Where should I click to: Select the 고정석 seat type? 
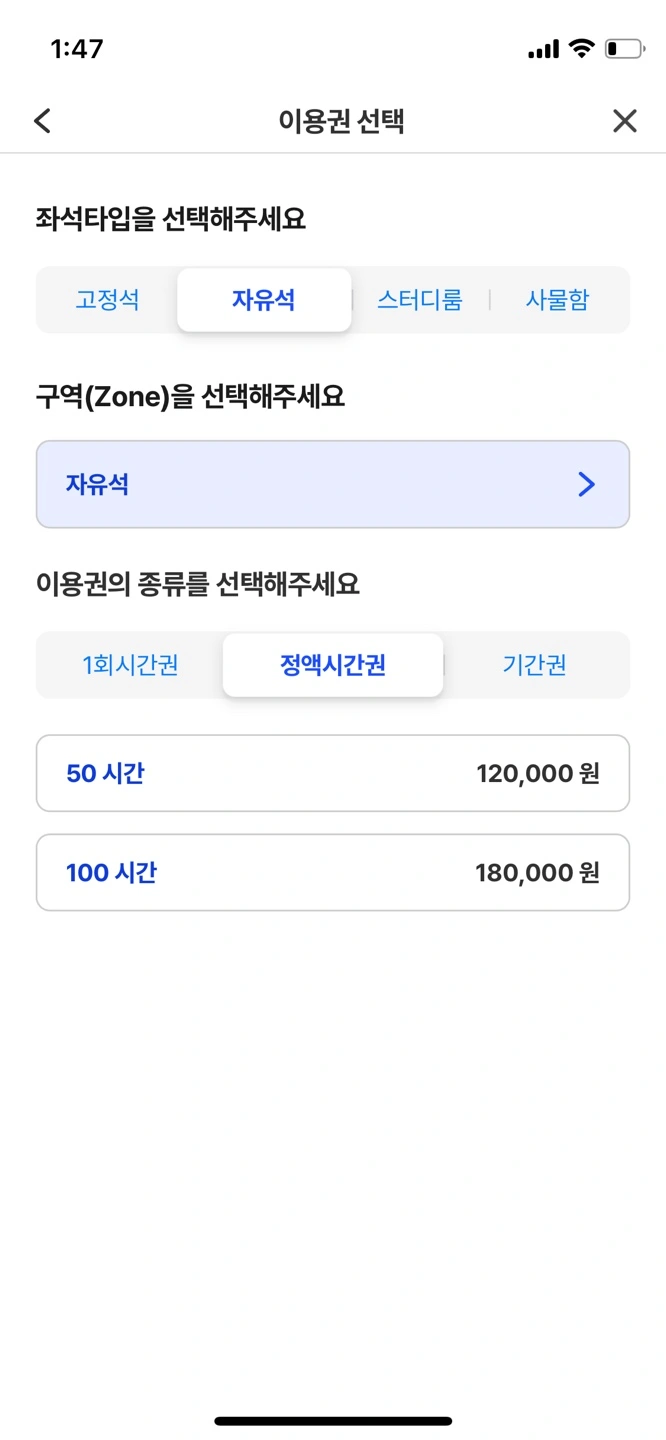107,300
